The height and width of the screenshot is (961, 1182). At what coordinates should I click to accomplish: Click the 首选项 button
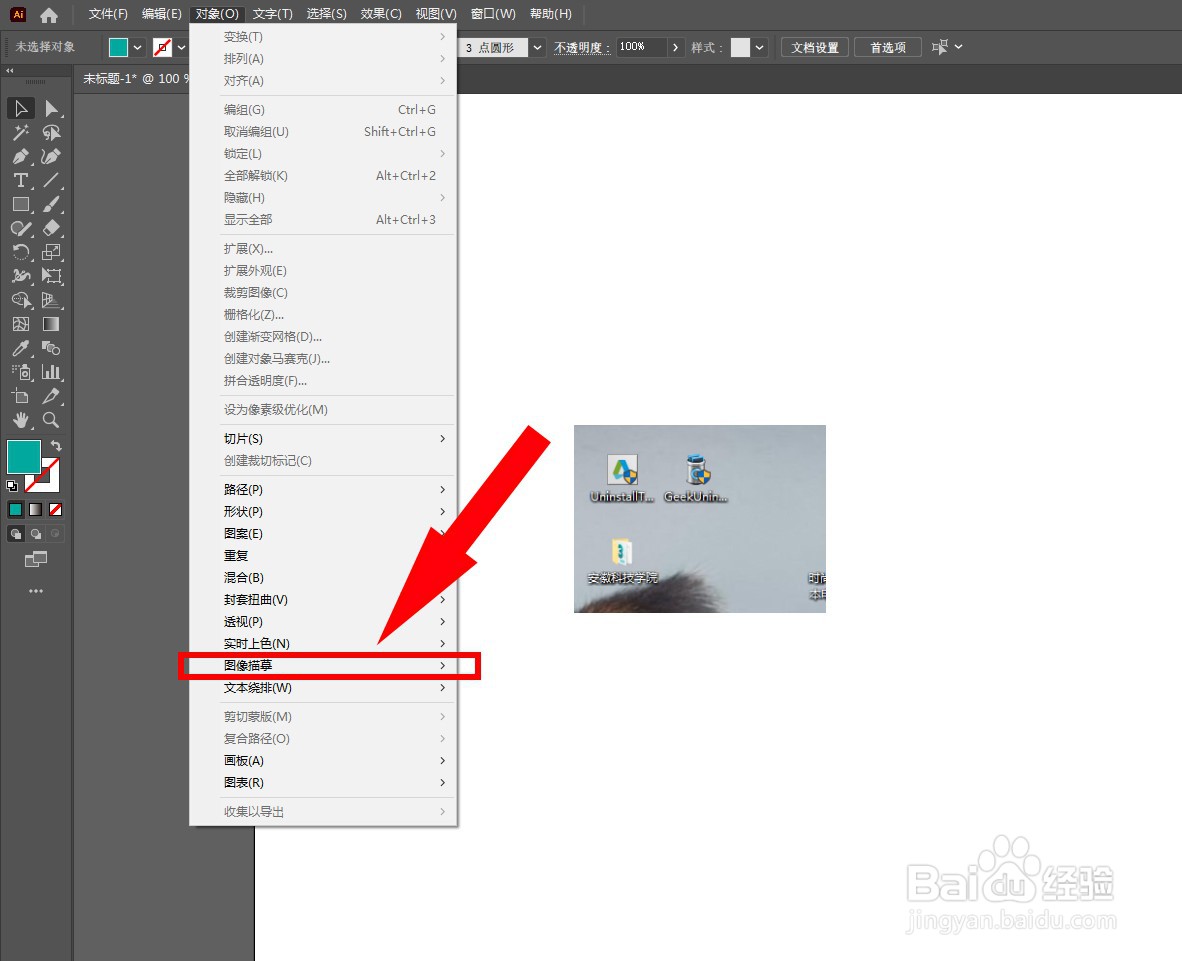coord(888,47)
